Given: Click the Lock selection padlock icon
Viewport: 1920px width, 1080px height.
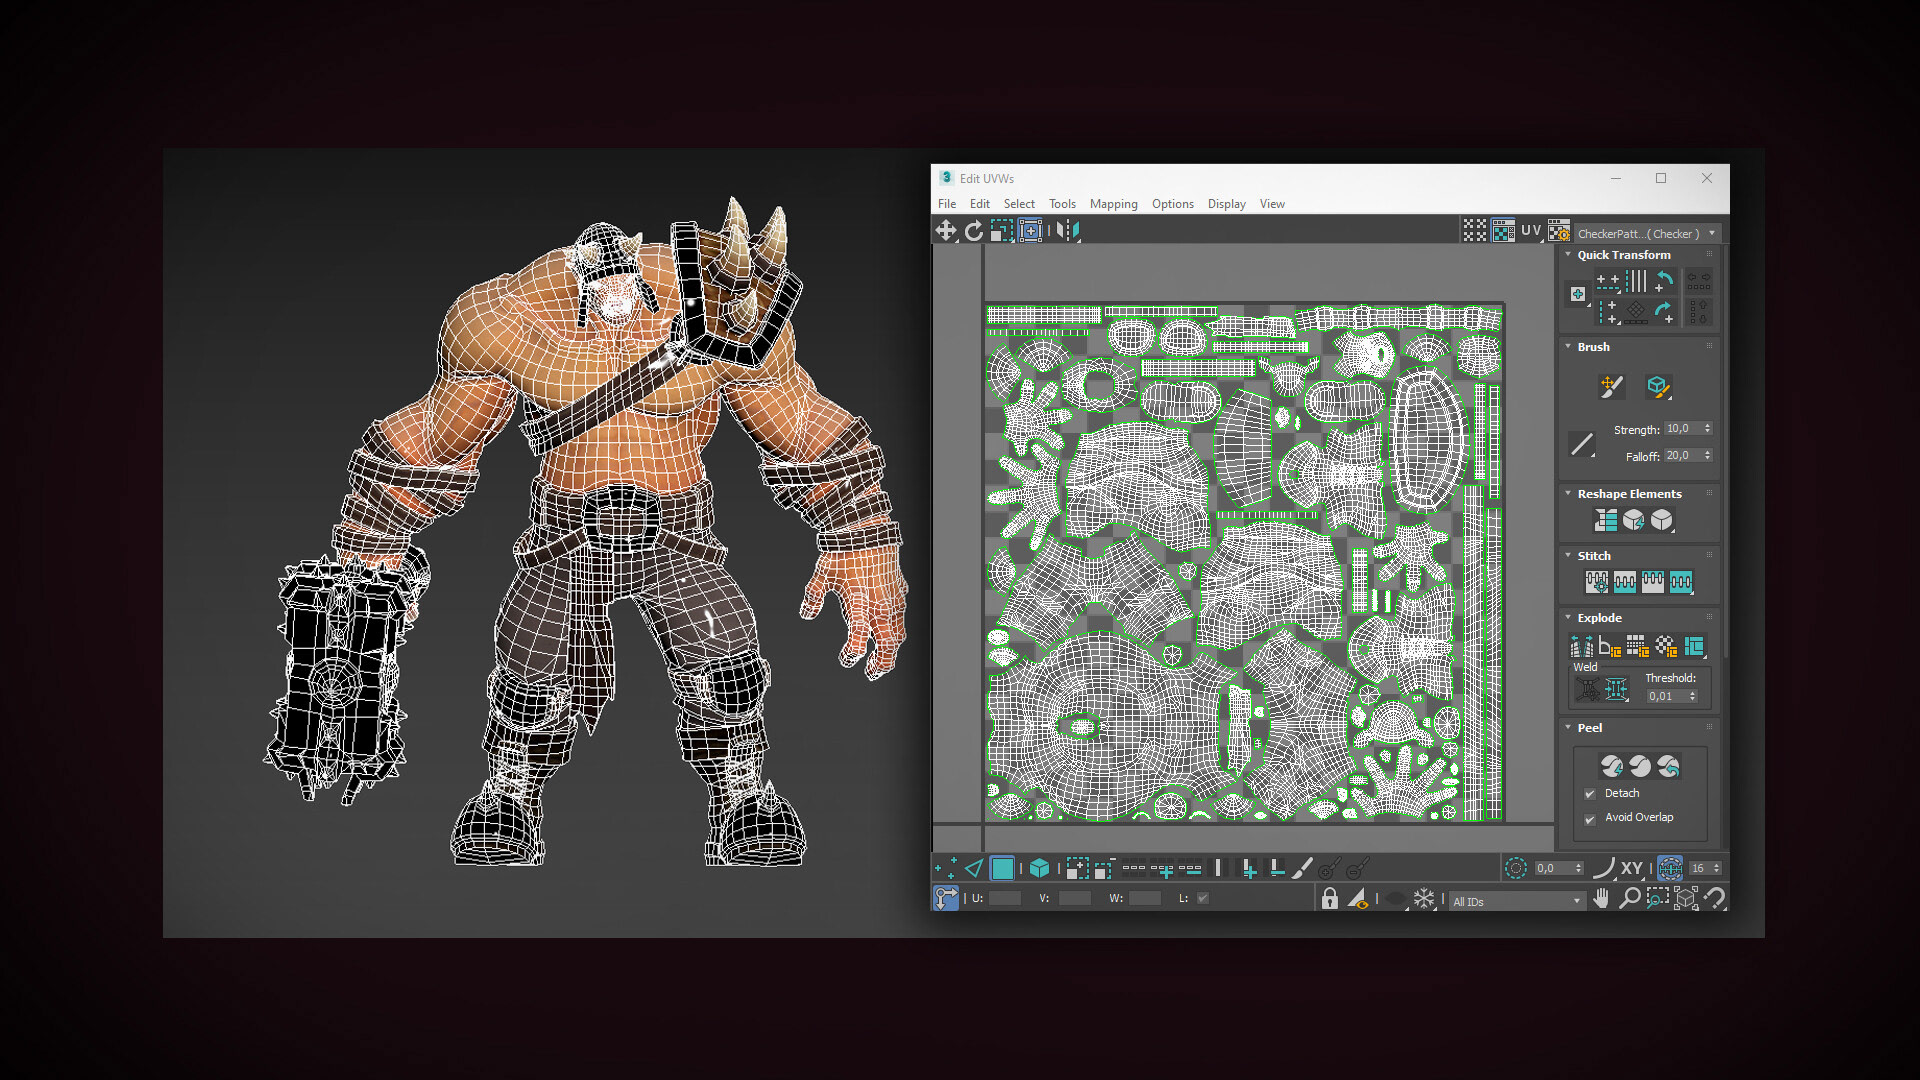Looking at the screenshot, I should (x=1329, y=898).
